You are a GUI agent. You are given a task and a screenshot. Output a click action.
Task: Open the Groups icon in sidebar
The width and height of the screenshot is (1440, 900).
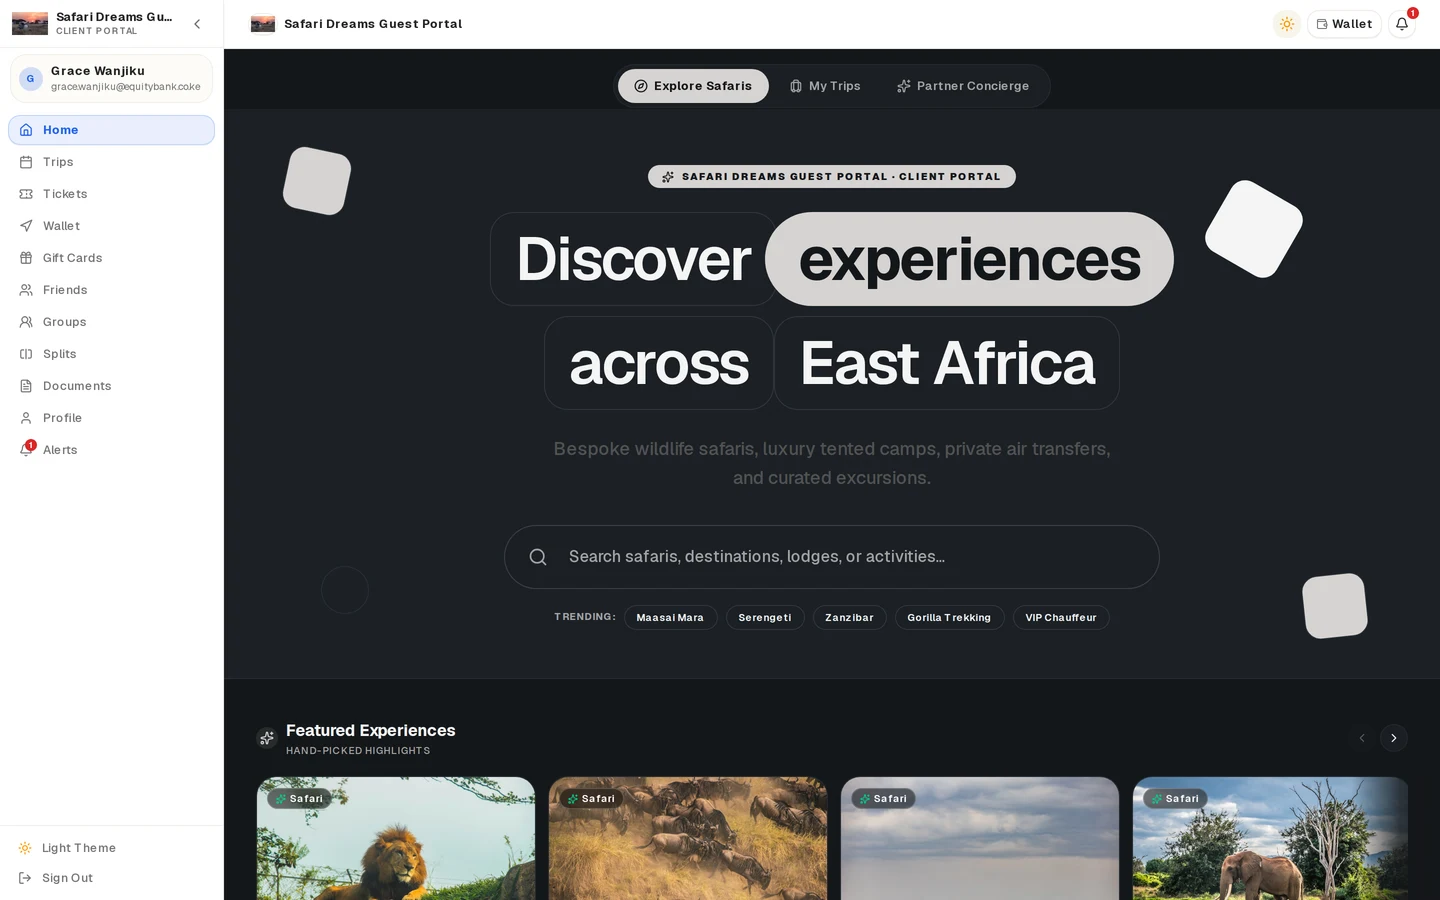pyautogui.click(x=26, y=322)
